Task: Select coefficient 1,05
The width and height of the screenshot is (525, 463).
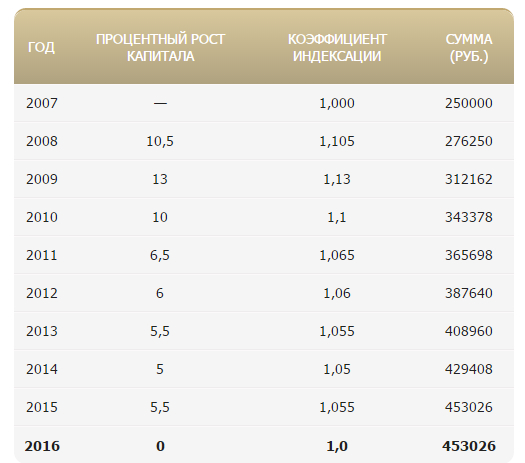Action: (337, 369)
